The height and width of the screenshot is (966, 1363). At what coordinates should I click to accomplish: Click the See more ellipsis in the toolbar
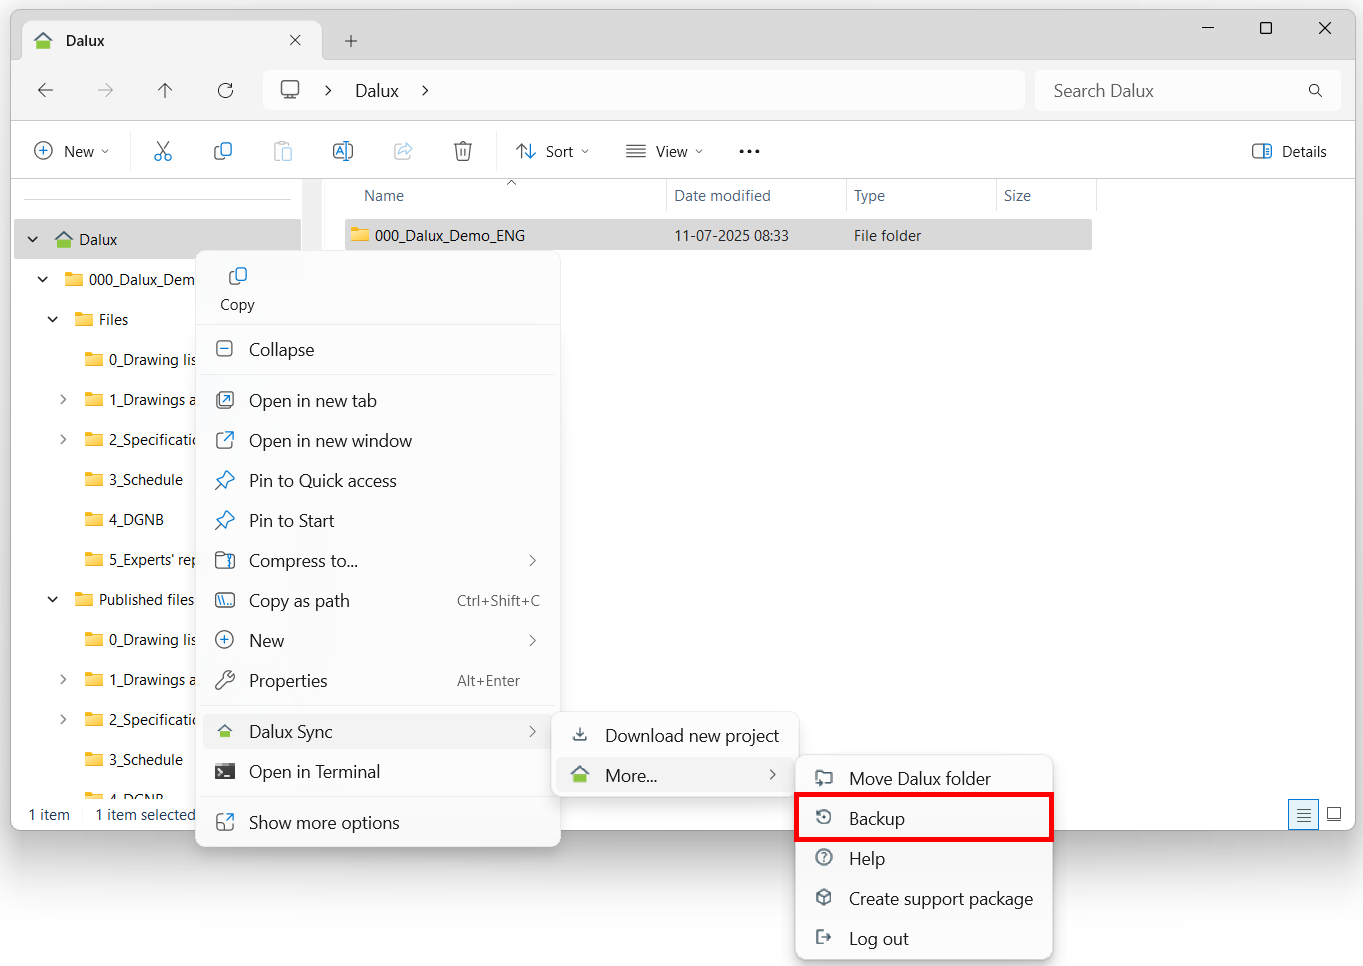[x=748, y=150]
